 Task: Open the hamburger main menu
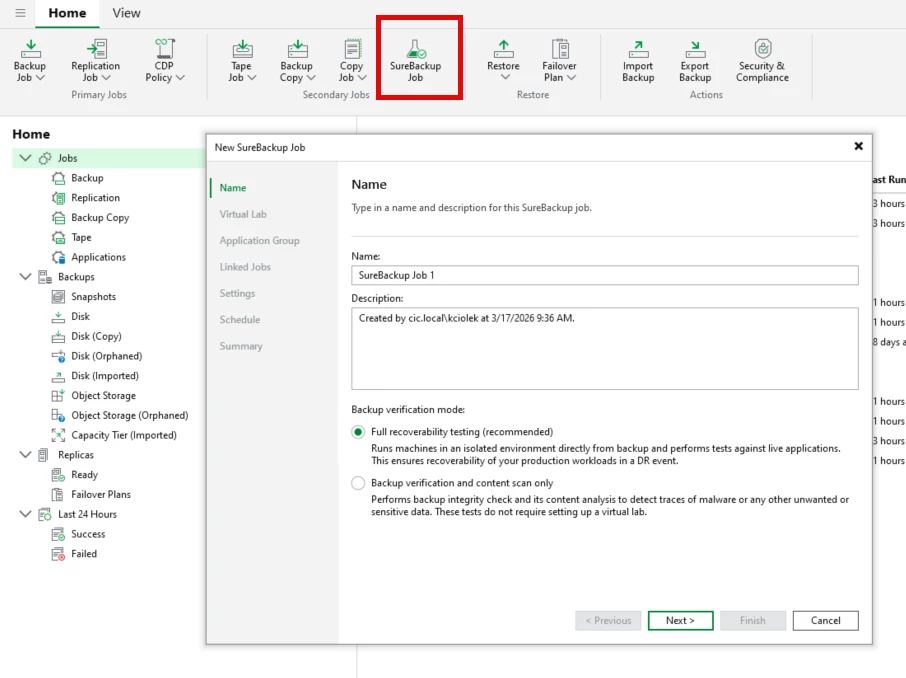[20, 13]
